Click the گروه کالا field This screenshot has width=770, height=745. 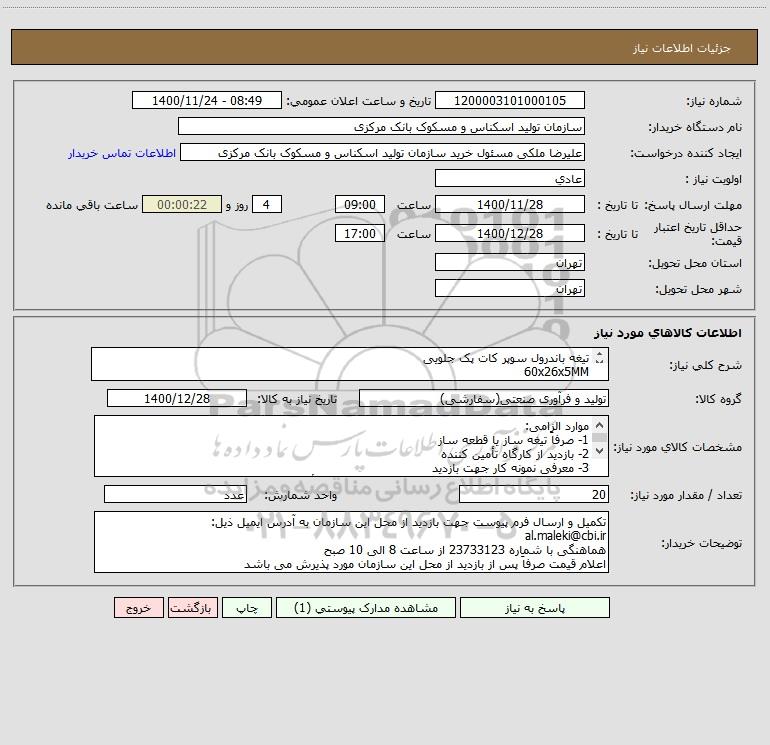pos(484,398)
